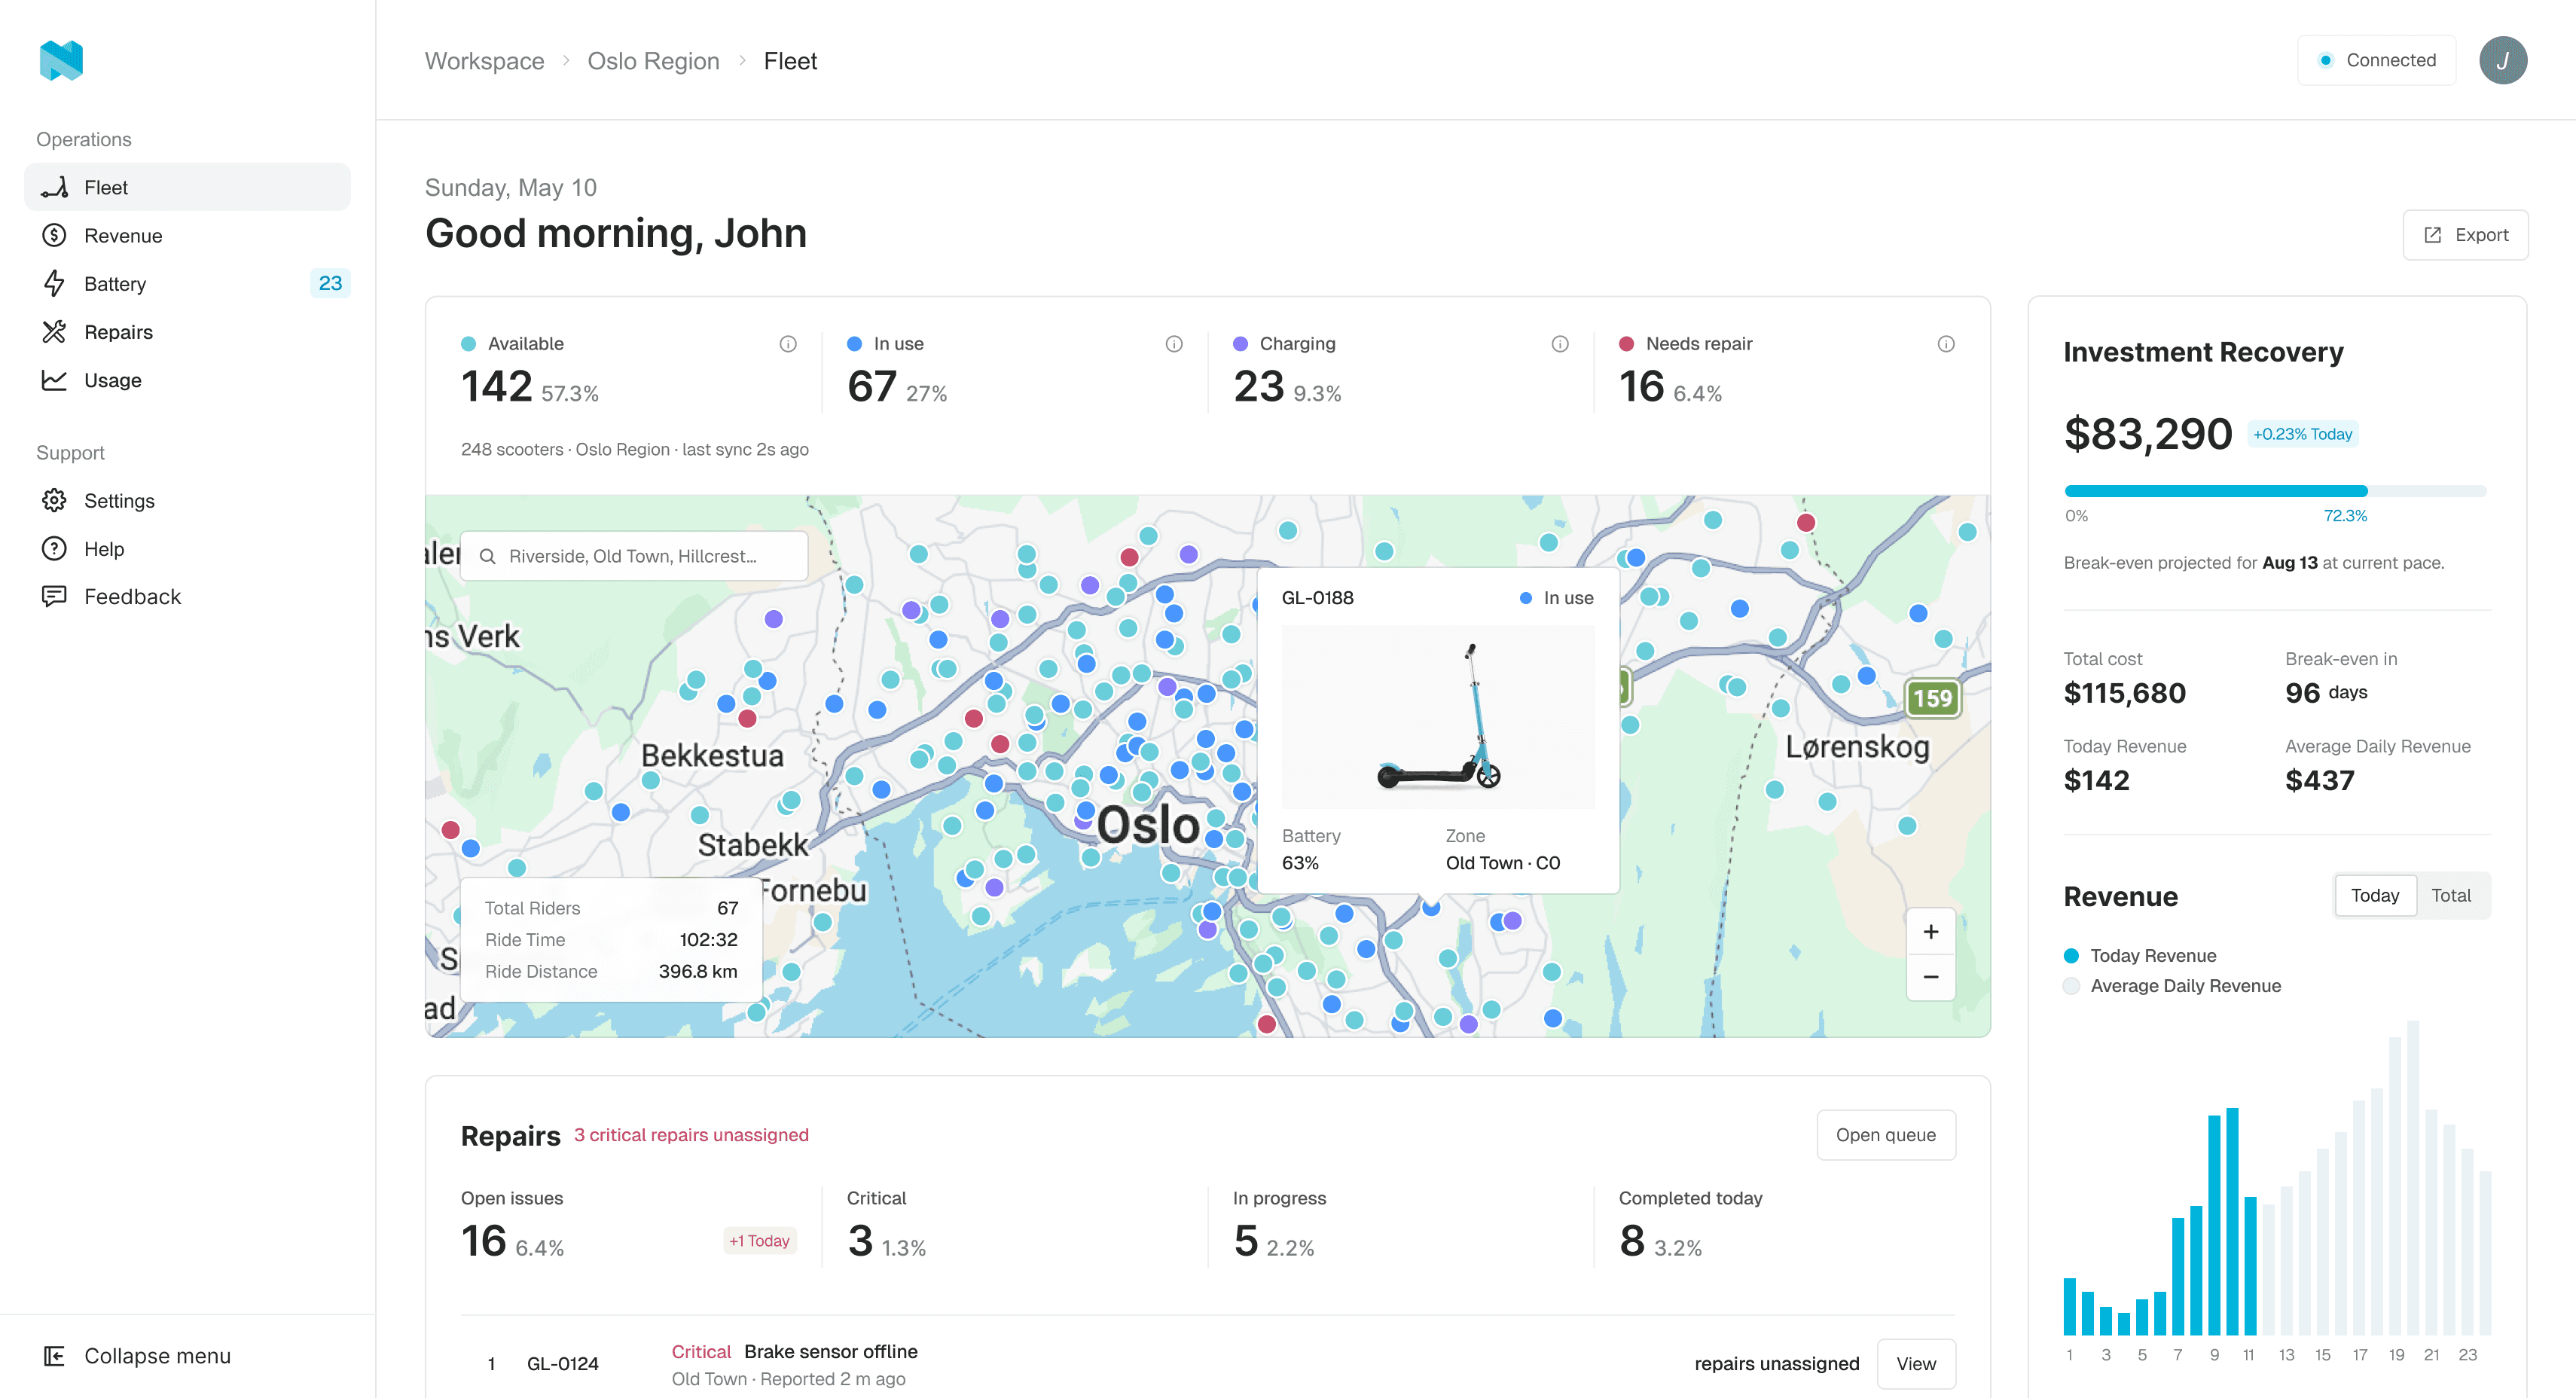
Task: Go to Usage chart page
Action: (187, 380)
